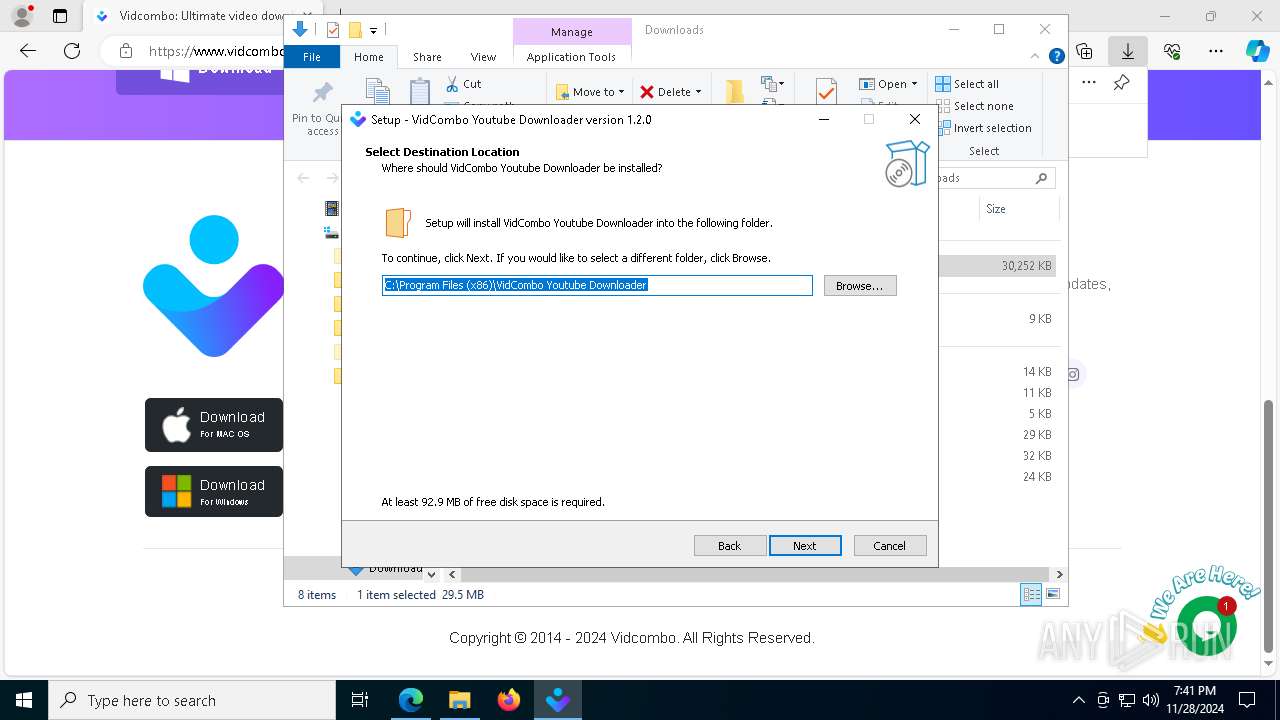Image resolution: width=1280 pixels, height=720 pixels.
Task: Click Edge tab actions icon
Action: [60, 16]
